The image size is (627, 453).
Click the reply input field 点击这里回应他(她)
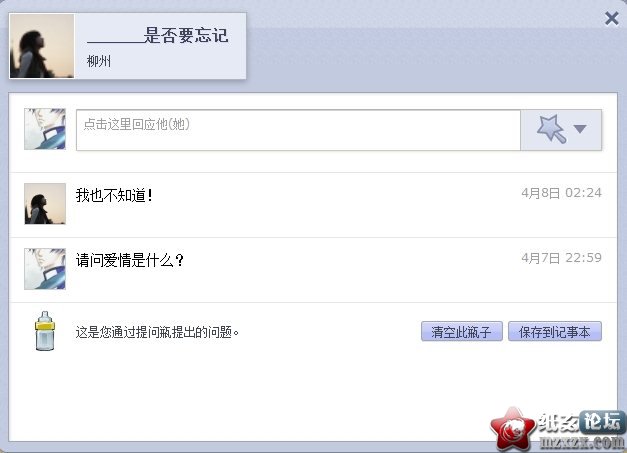tap(298, 130)
